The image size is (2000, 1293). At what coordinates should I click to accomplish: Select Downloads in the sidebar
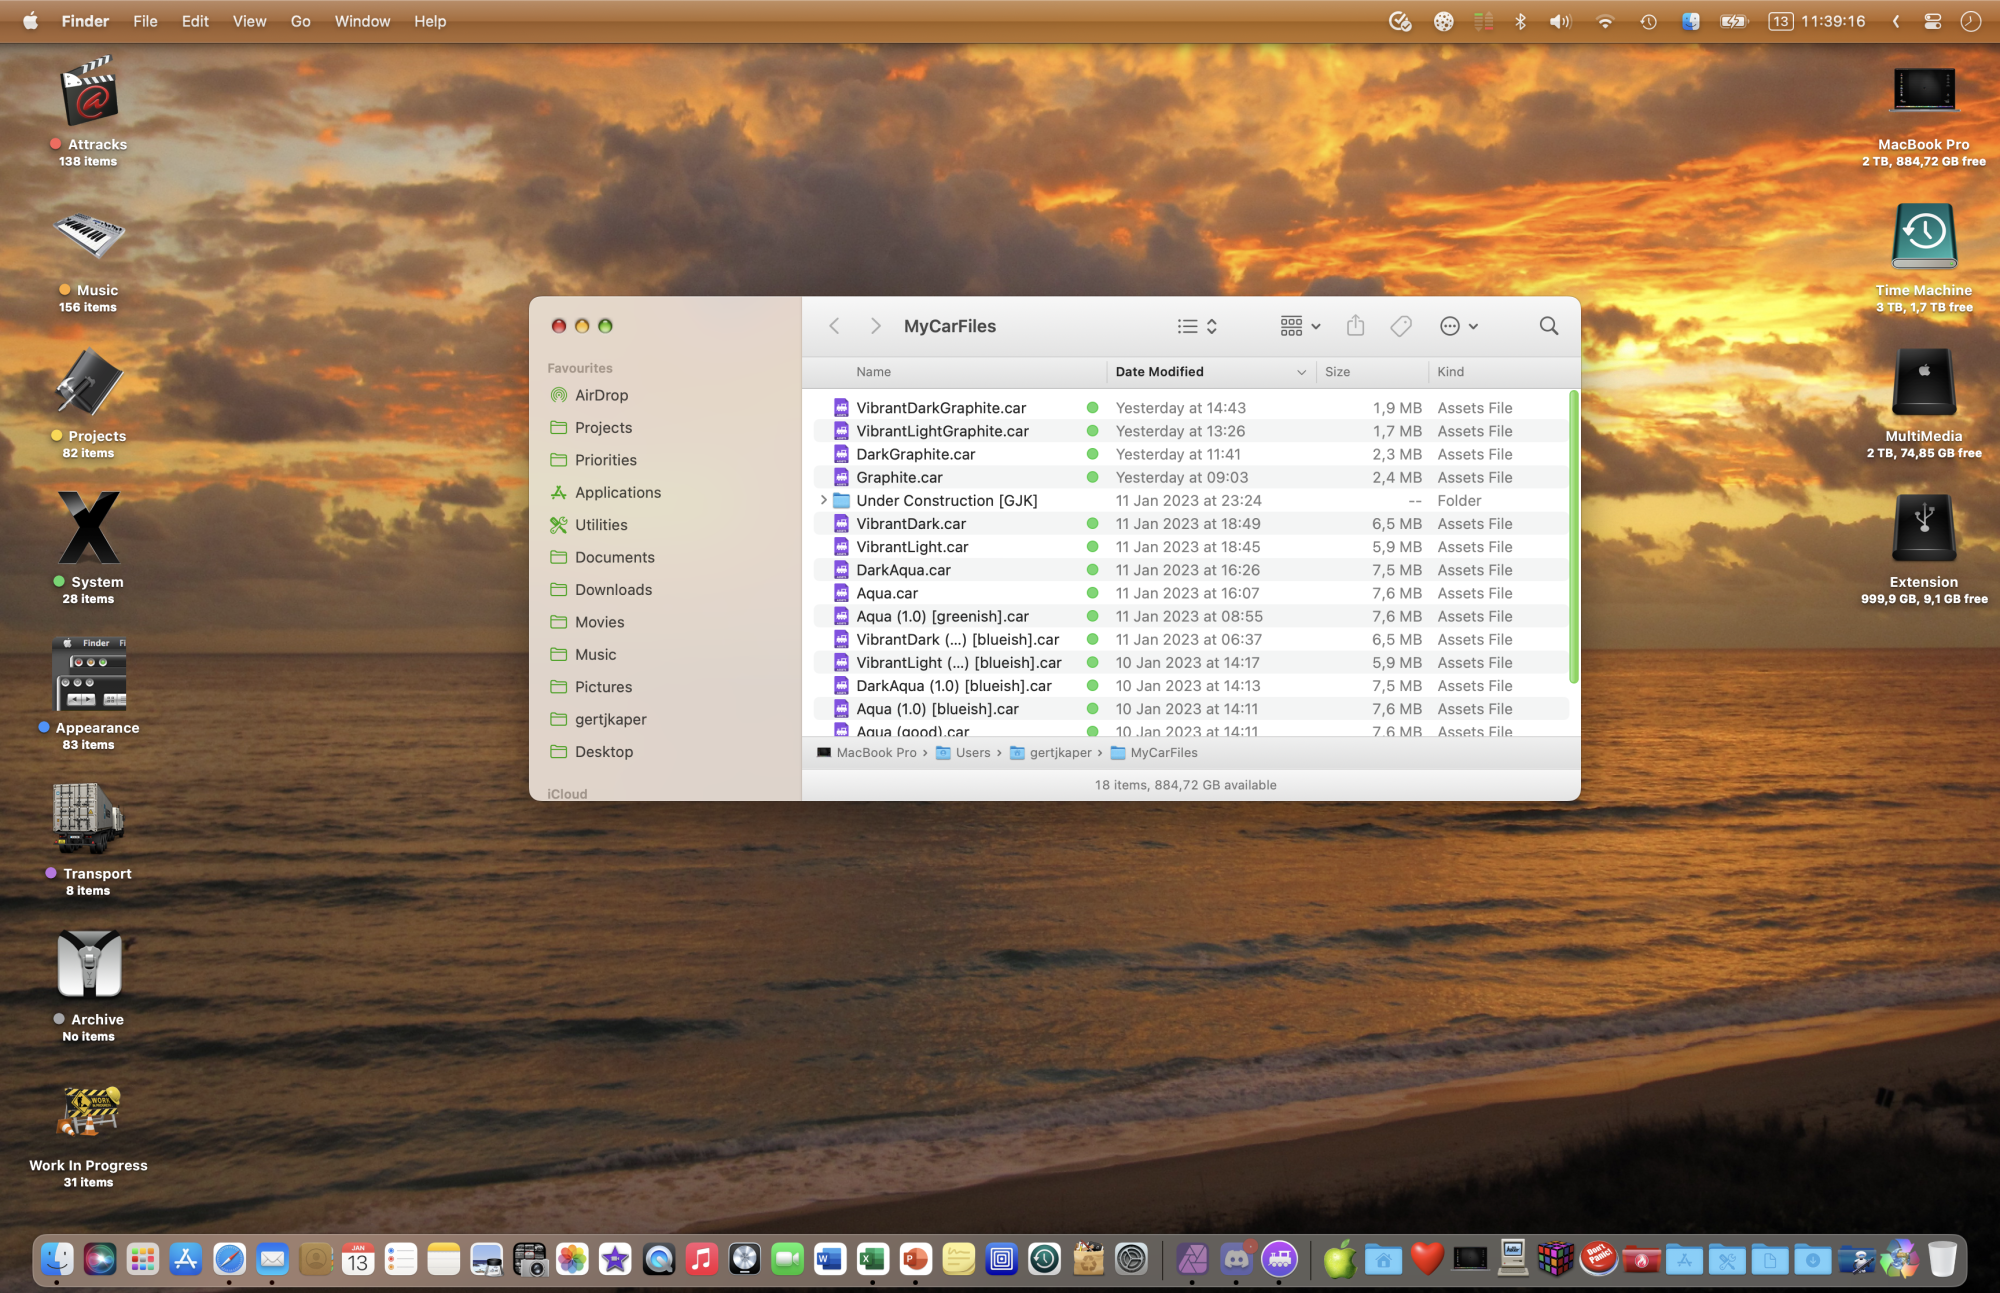point(613,590)
